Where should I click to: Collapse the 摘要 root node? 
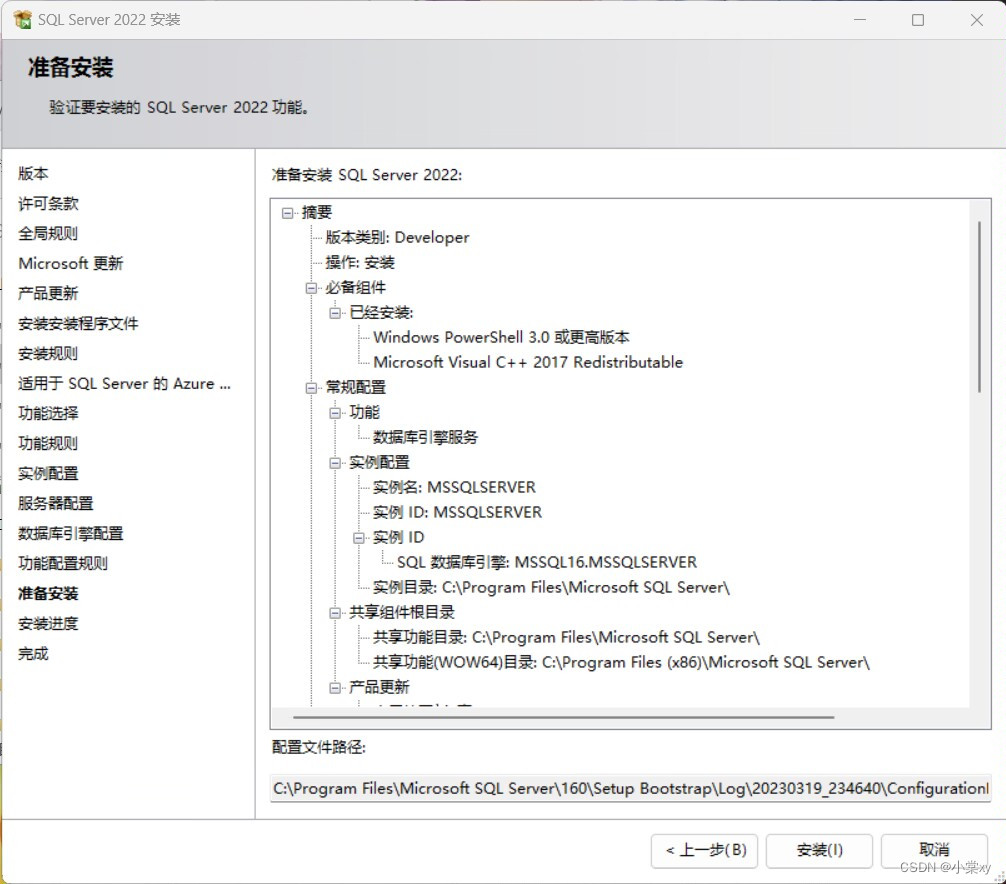(288, 213)
